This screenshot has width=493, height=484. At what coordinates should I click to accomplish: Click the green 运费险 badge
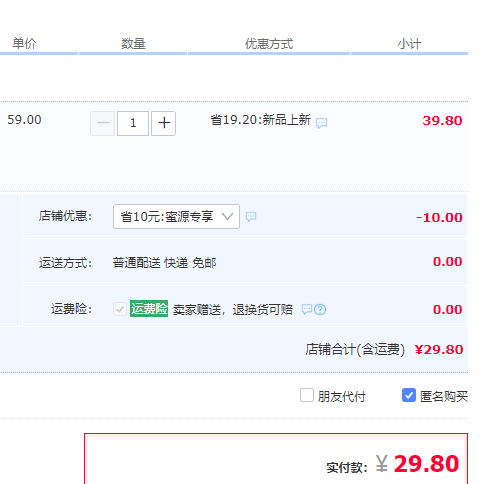pyautogui.click(x=149, y=309)
